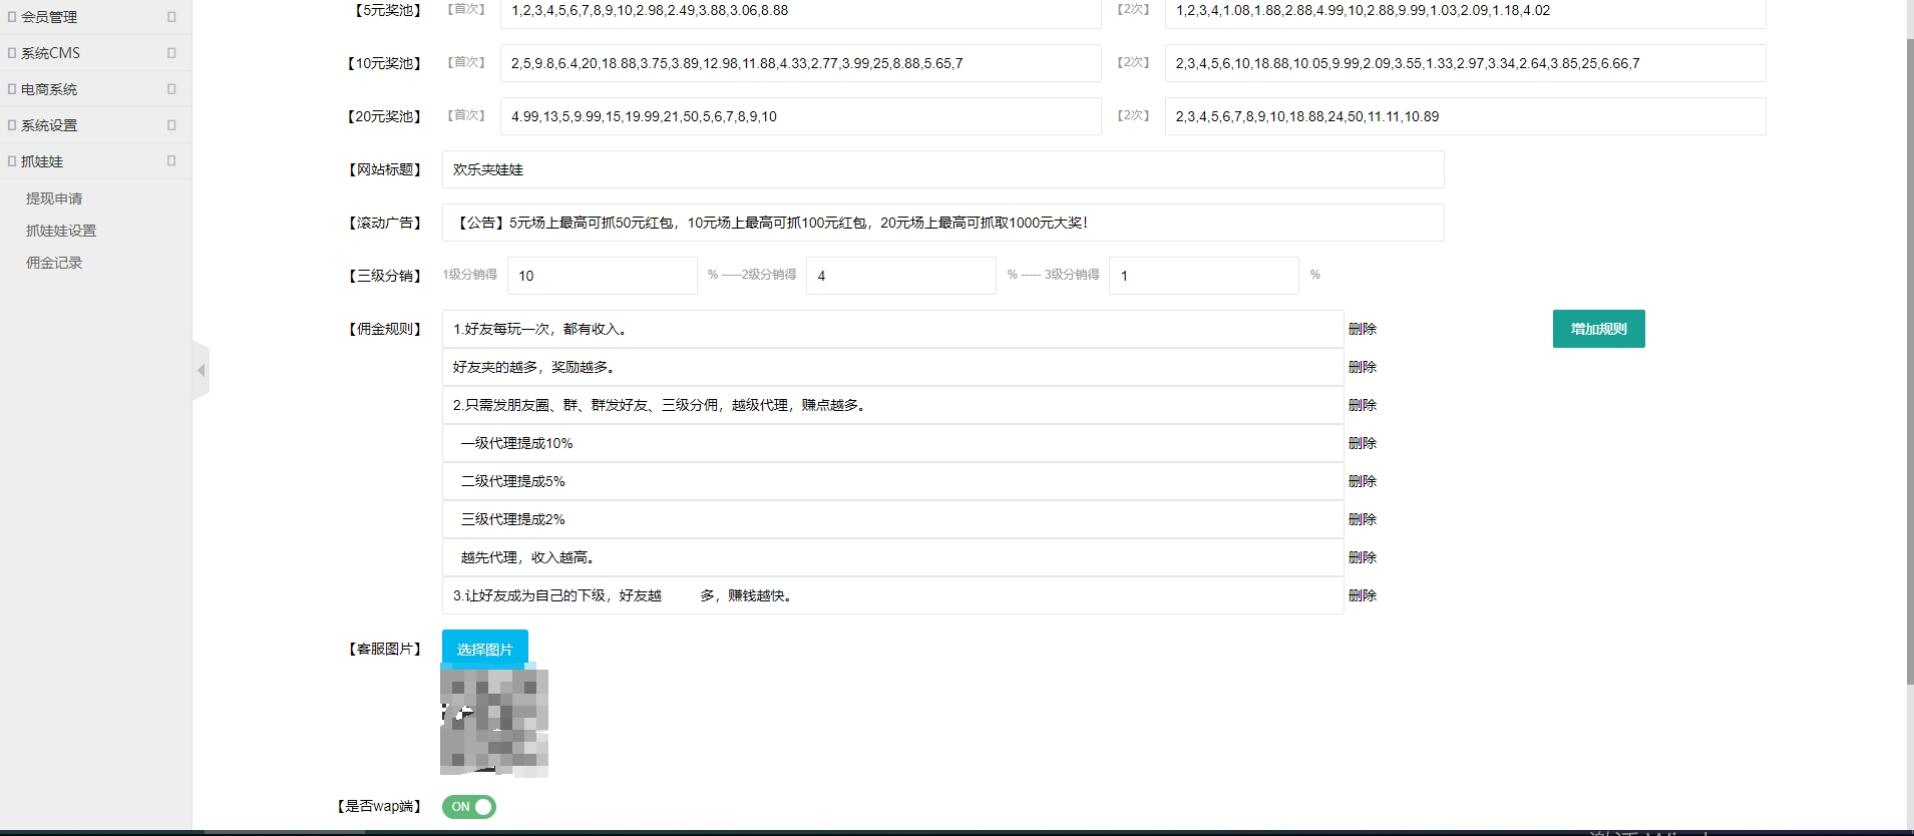Open 提现申请 submenu page
This screenshot has width=1914, height=836.
(54, 199)
